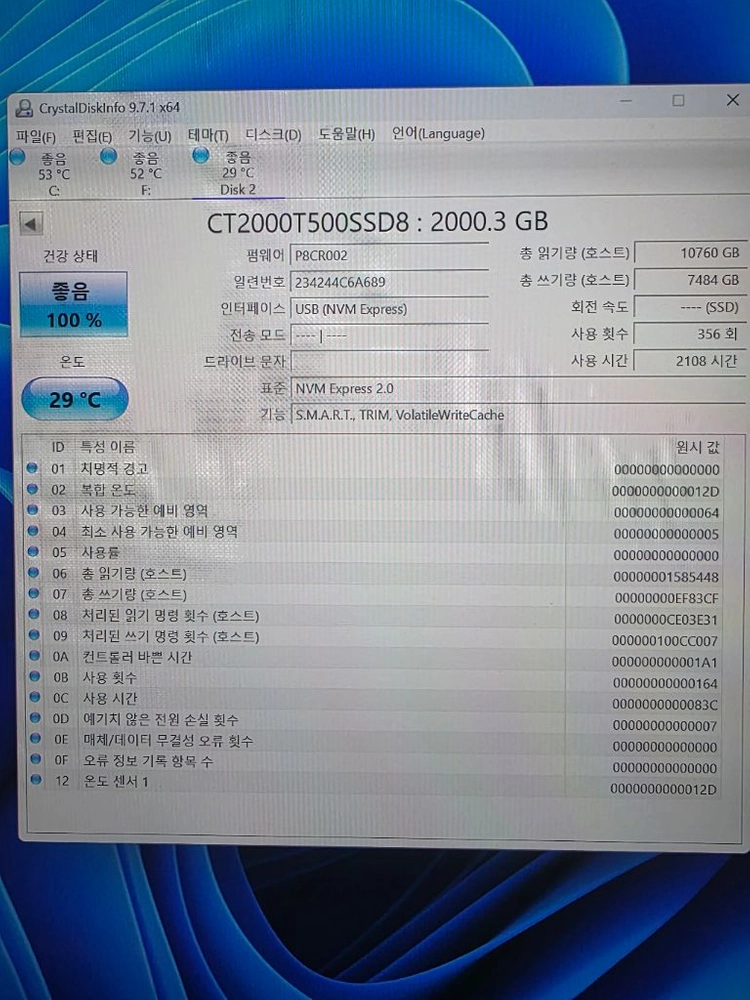The width and height of the screenshot is (750, 1000).
Task: Click raw value 0000000CE03E31
Action: pos(665,620)
